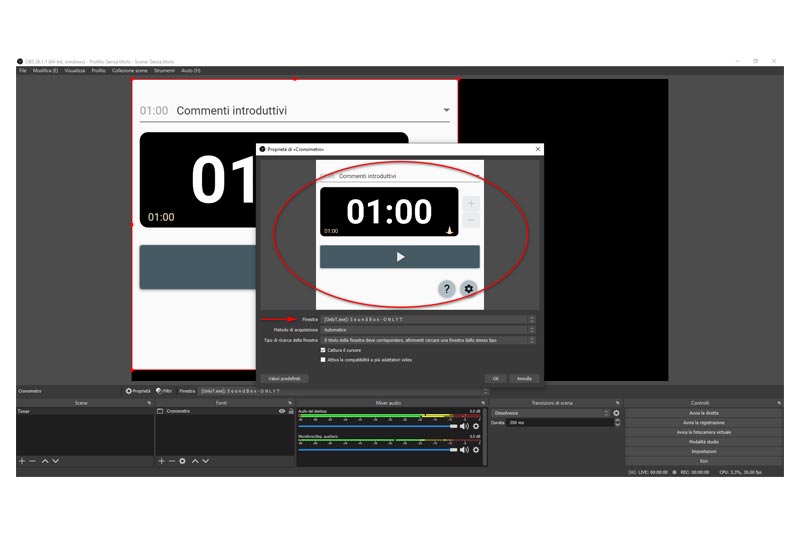The height and width of the screenshot is (534, 800).
Task: Click Annulla to cancel the dialog
Action: click(524, 378)
